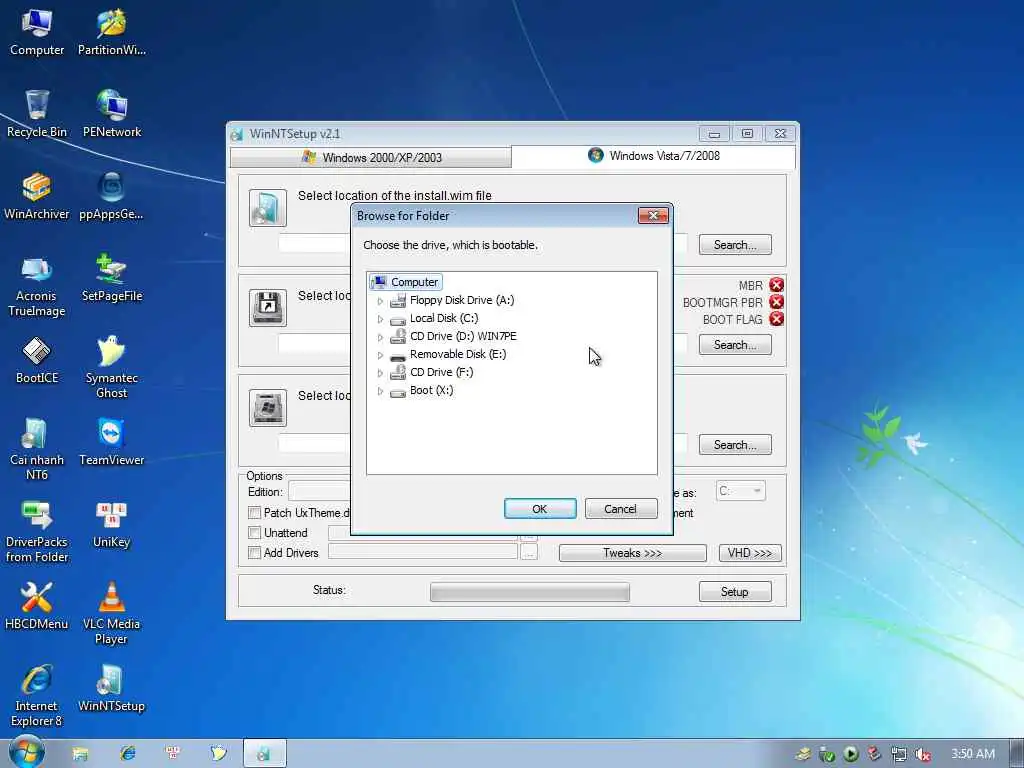
Task: Click the Add Drivers browse ellipsis button
Action: coord(529,553)
